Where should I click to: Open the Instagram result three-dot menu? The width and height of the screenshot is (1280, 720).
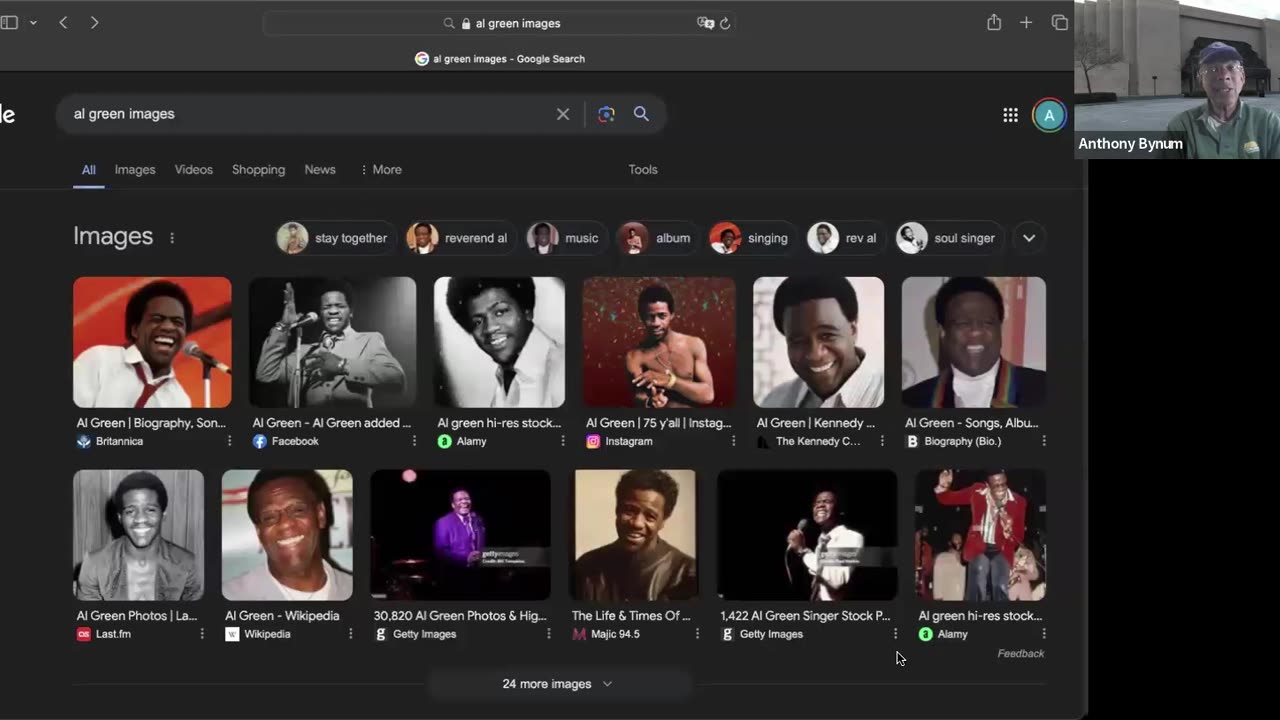tap(733, 441)
